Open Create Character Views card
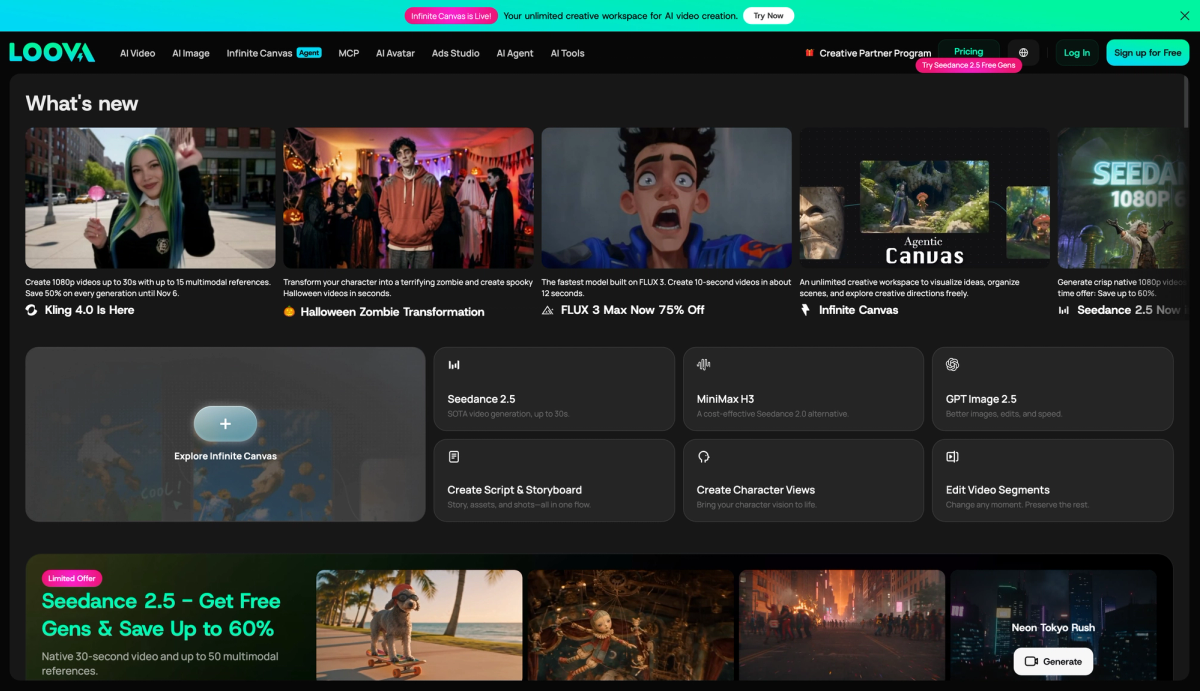This screenshot has width=1200, height=691. [803, 480]
